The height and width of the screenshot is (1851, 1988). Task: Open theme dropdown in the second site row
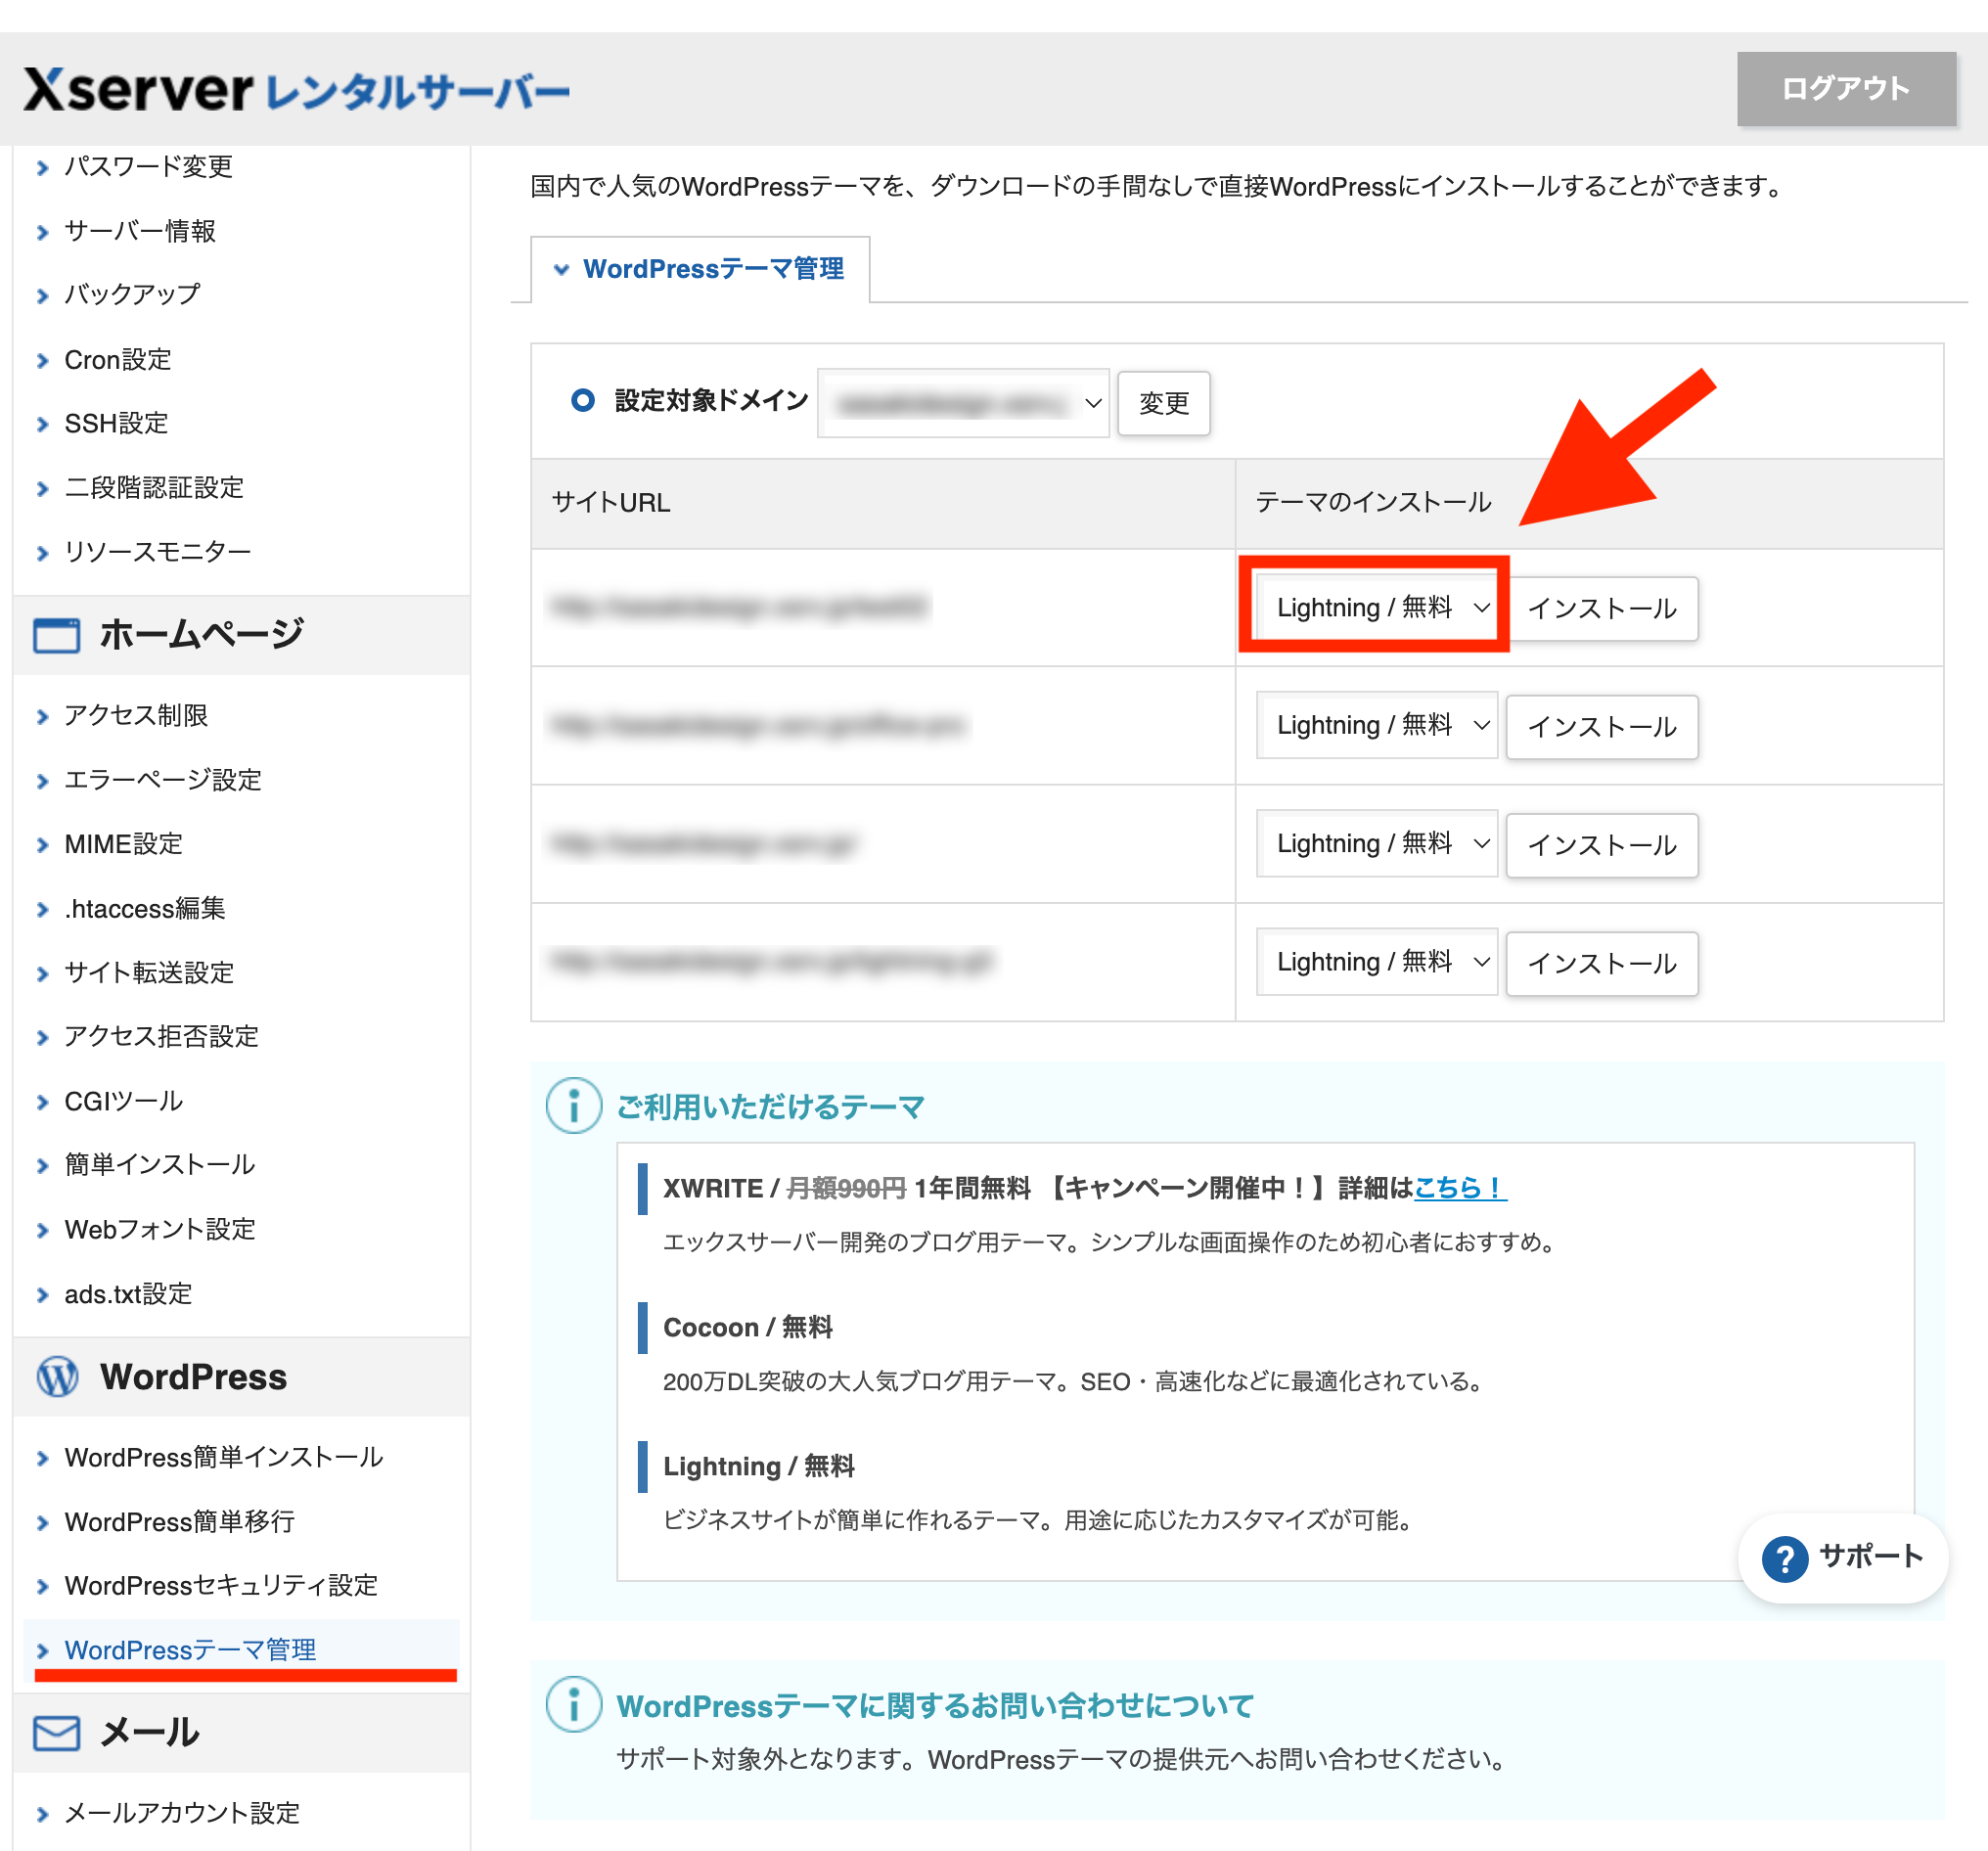coord(1376,725)
